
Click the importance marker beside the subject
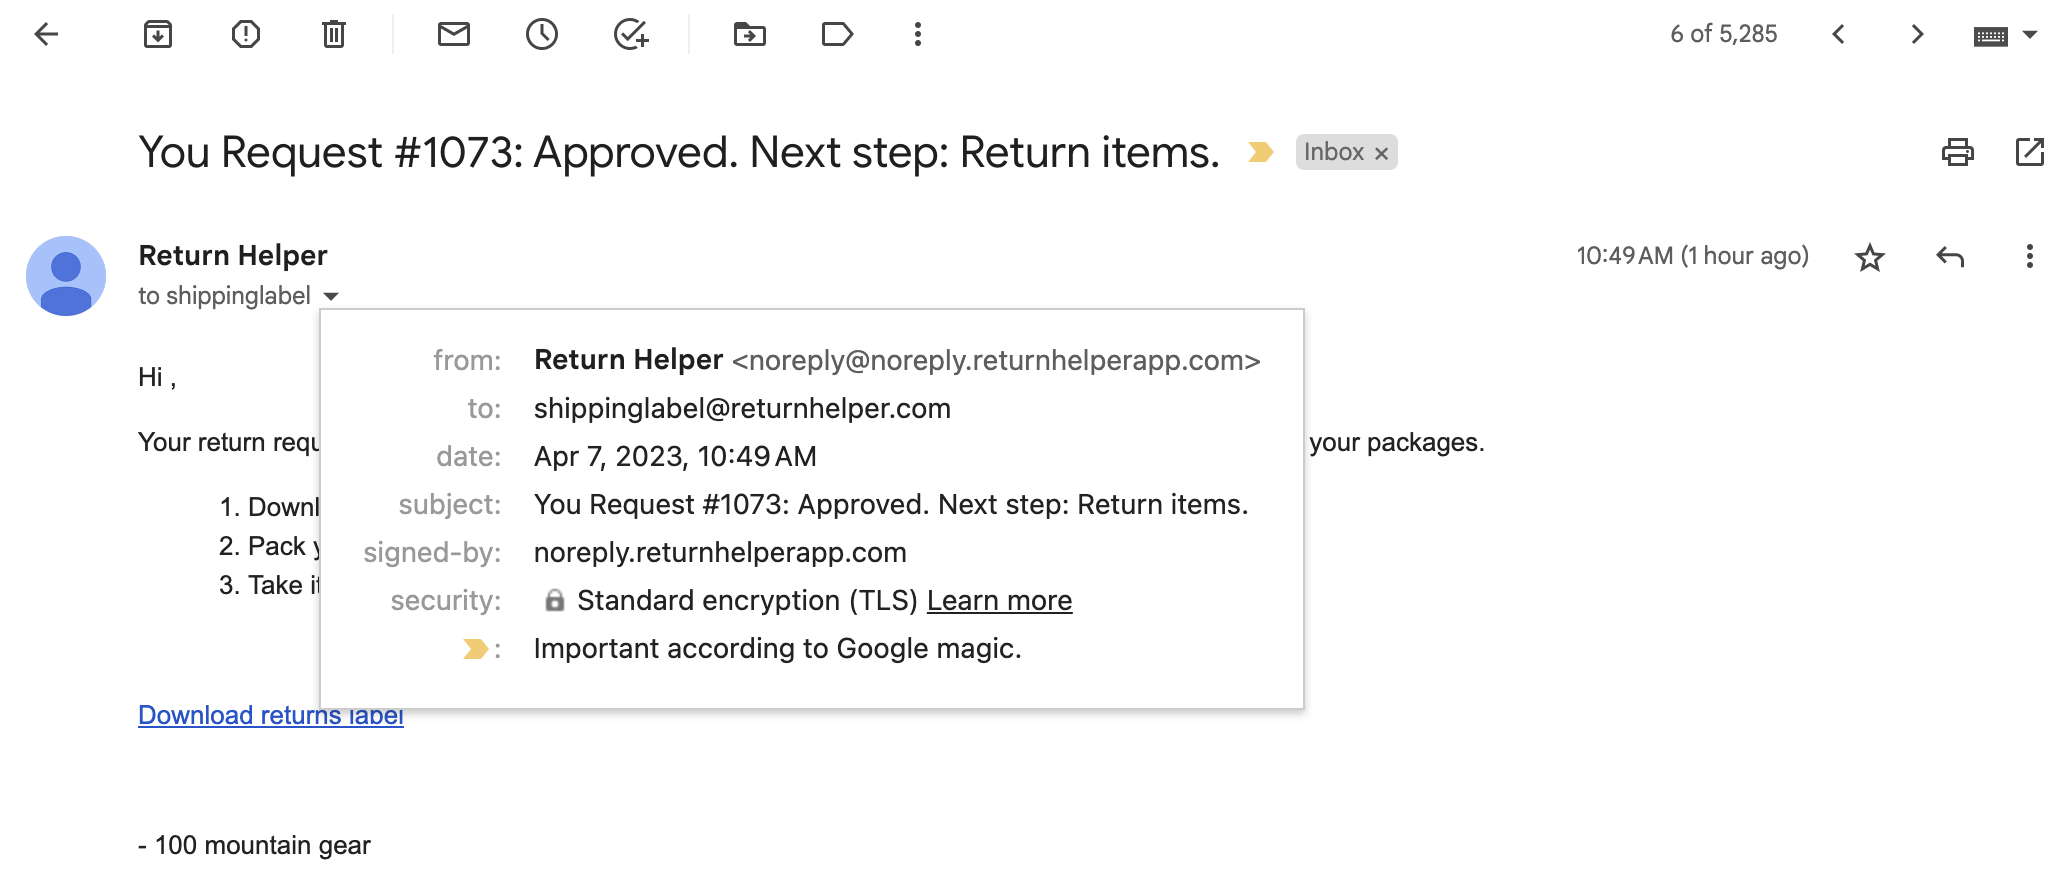[1260, 152]
